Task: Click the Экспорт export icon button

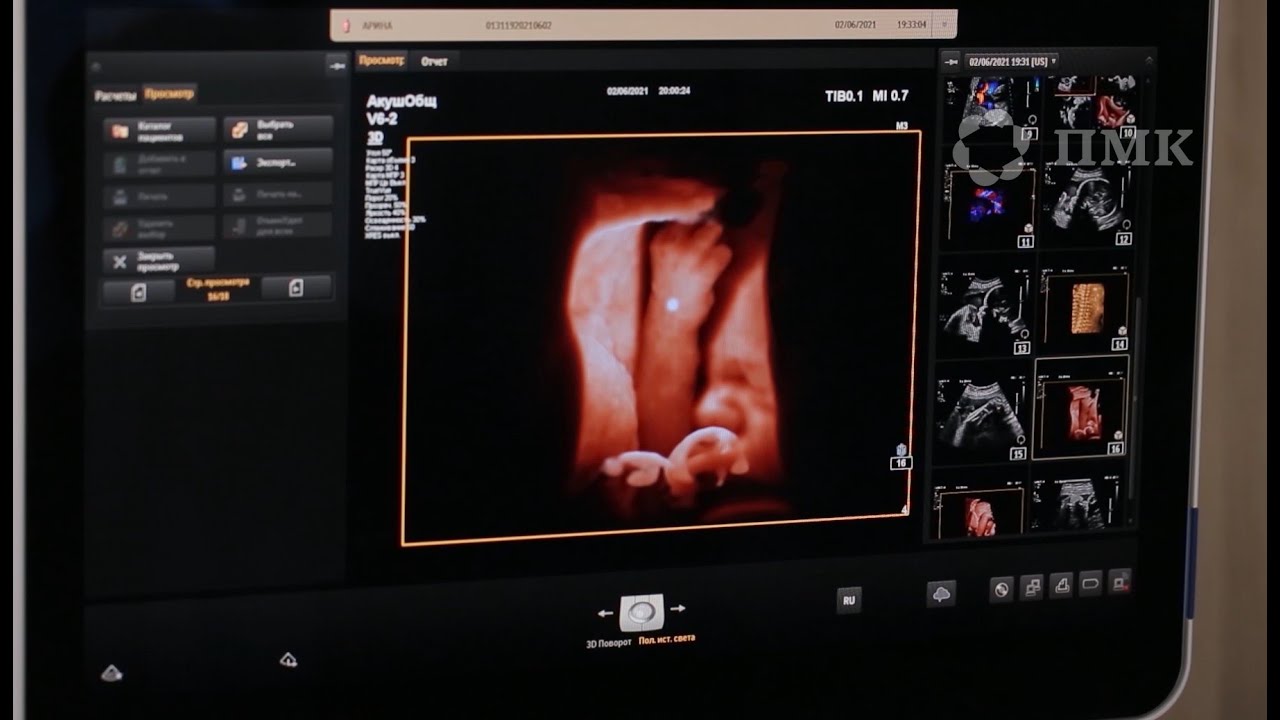Action: [x=278, y=162]
